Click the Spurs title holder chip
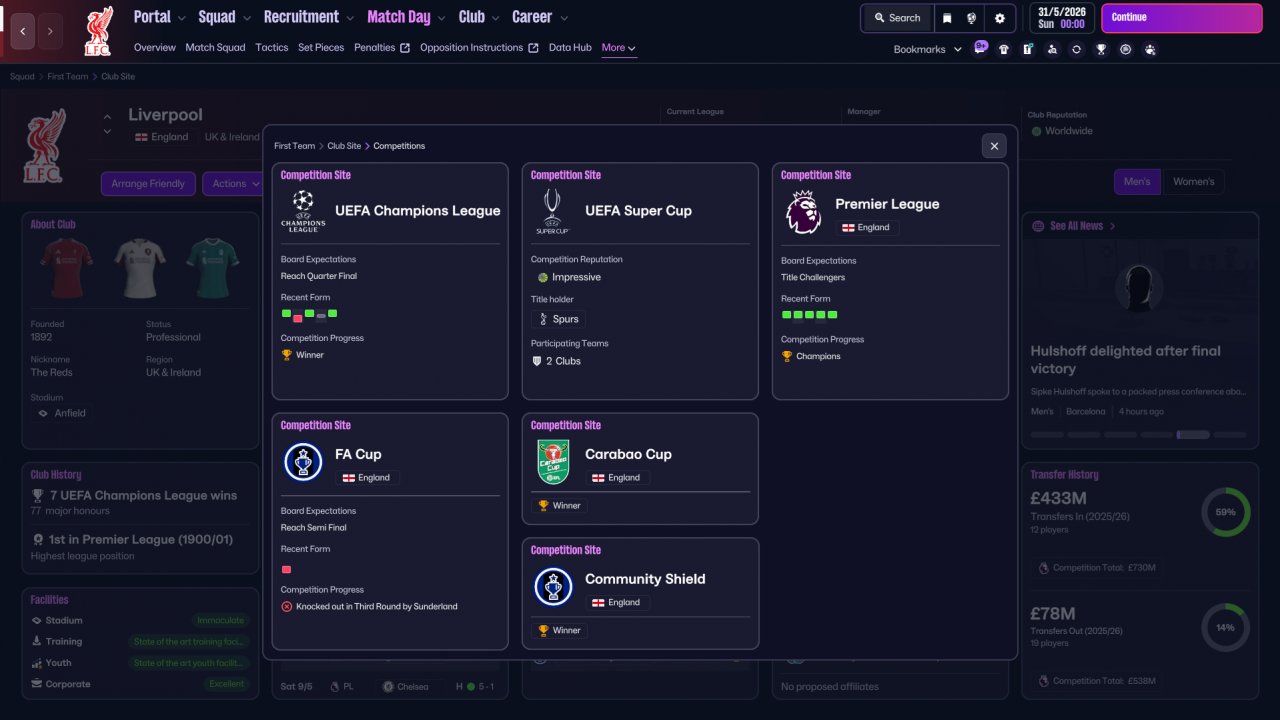The image size is (1280, 720). click(558, 319)
